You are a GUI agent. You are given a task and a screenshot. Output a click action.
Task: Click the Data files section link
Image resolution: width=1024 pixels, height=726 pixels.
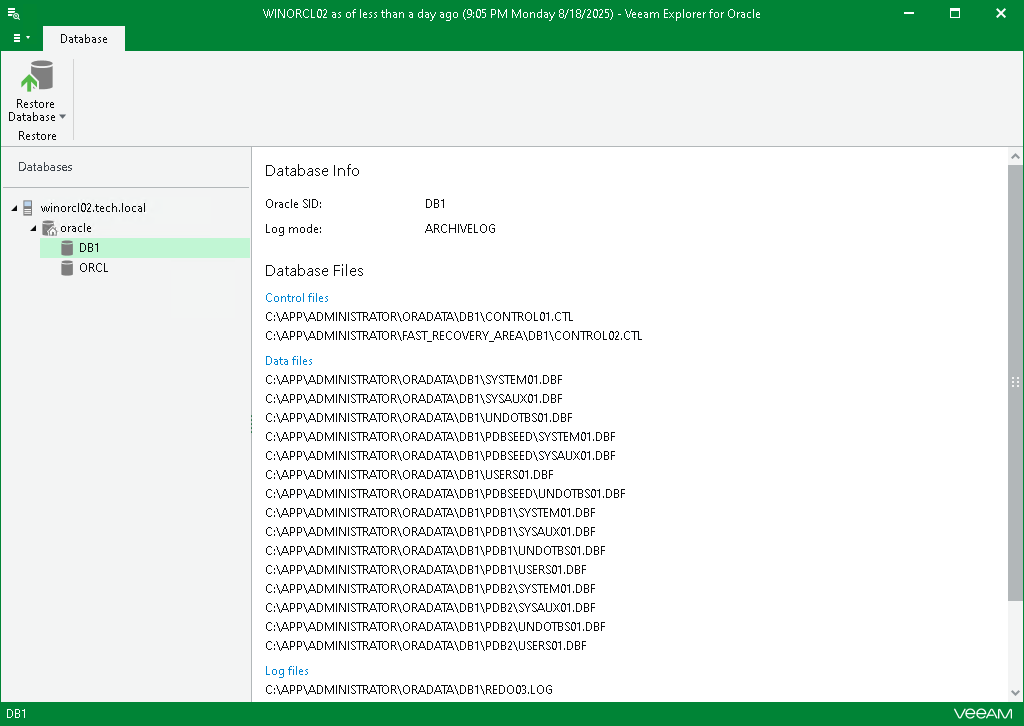pyautogui.click(x=289, y=361)
